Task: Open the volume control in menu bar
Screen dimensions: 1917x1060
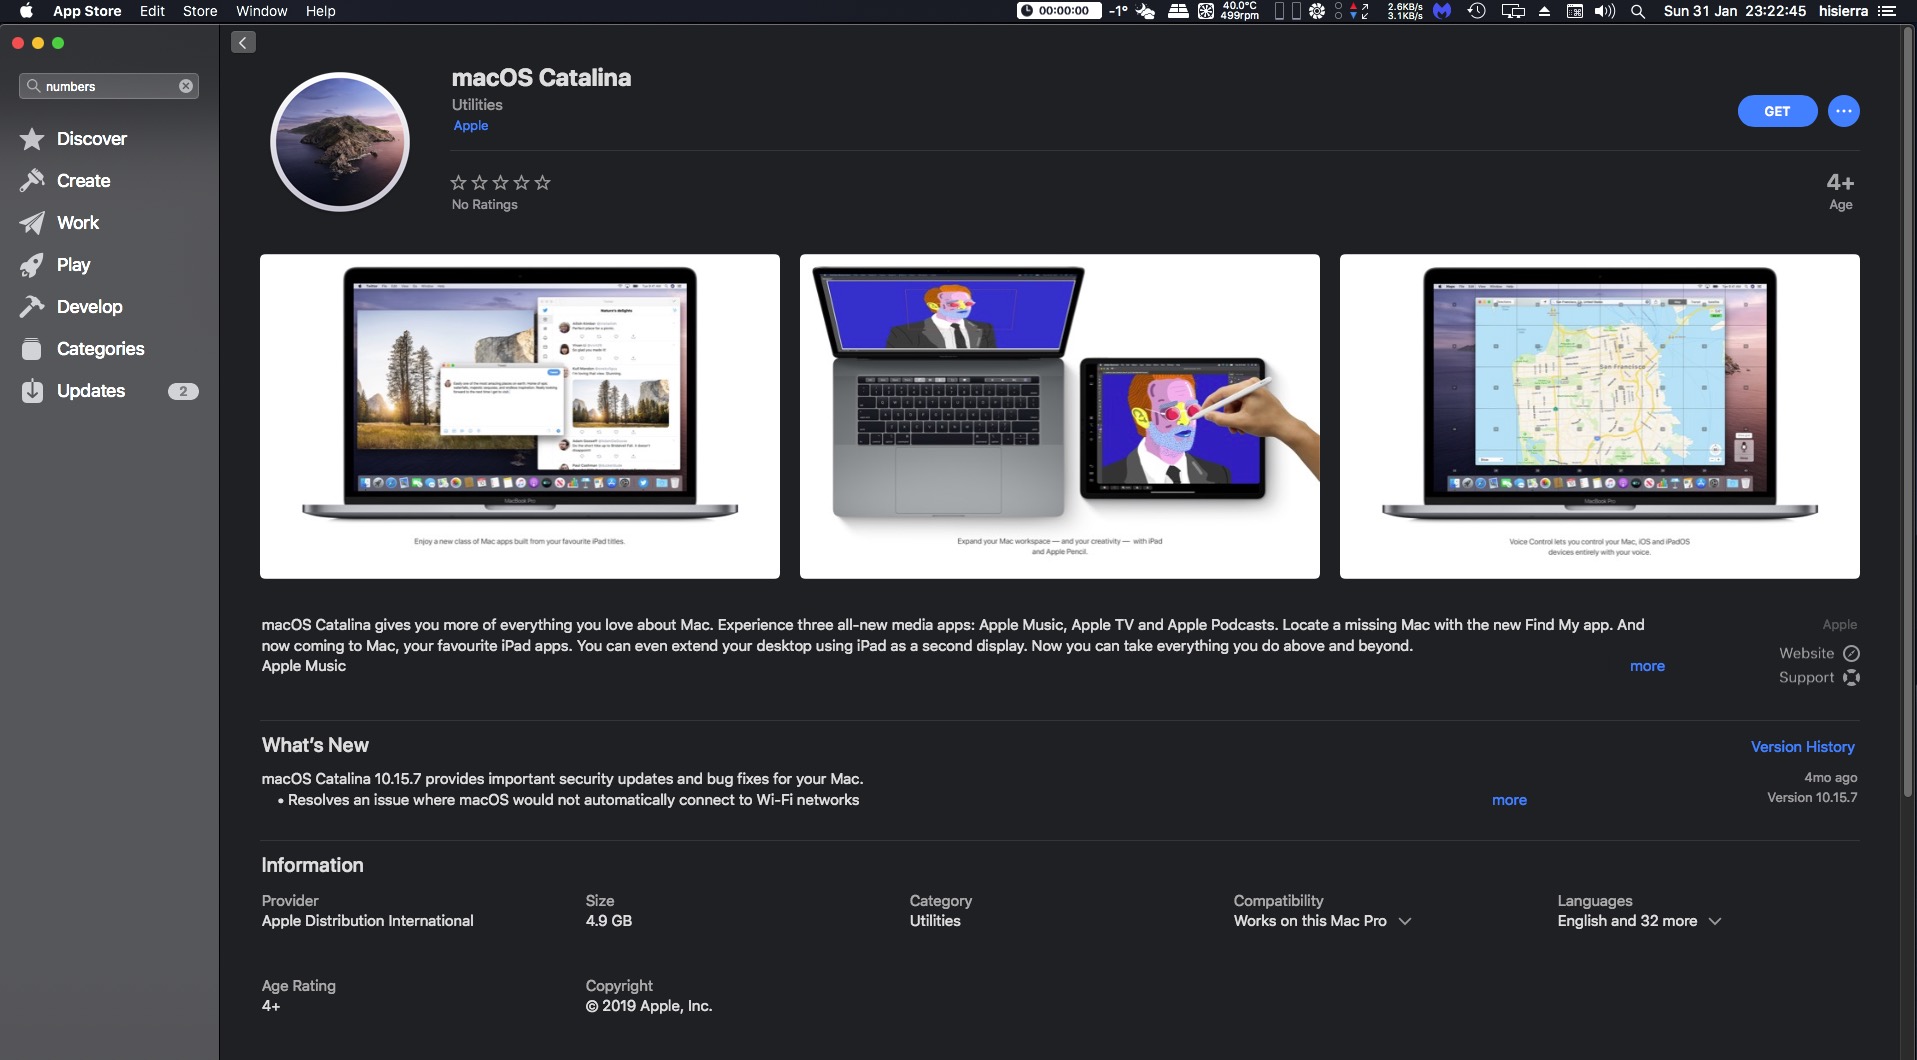Action: [1605, 11]
